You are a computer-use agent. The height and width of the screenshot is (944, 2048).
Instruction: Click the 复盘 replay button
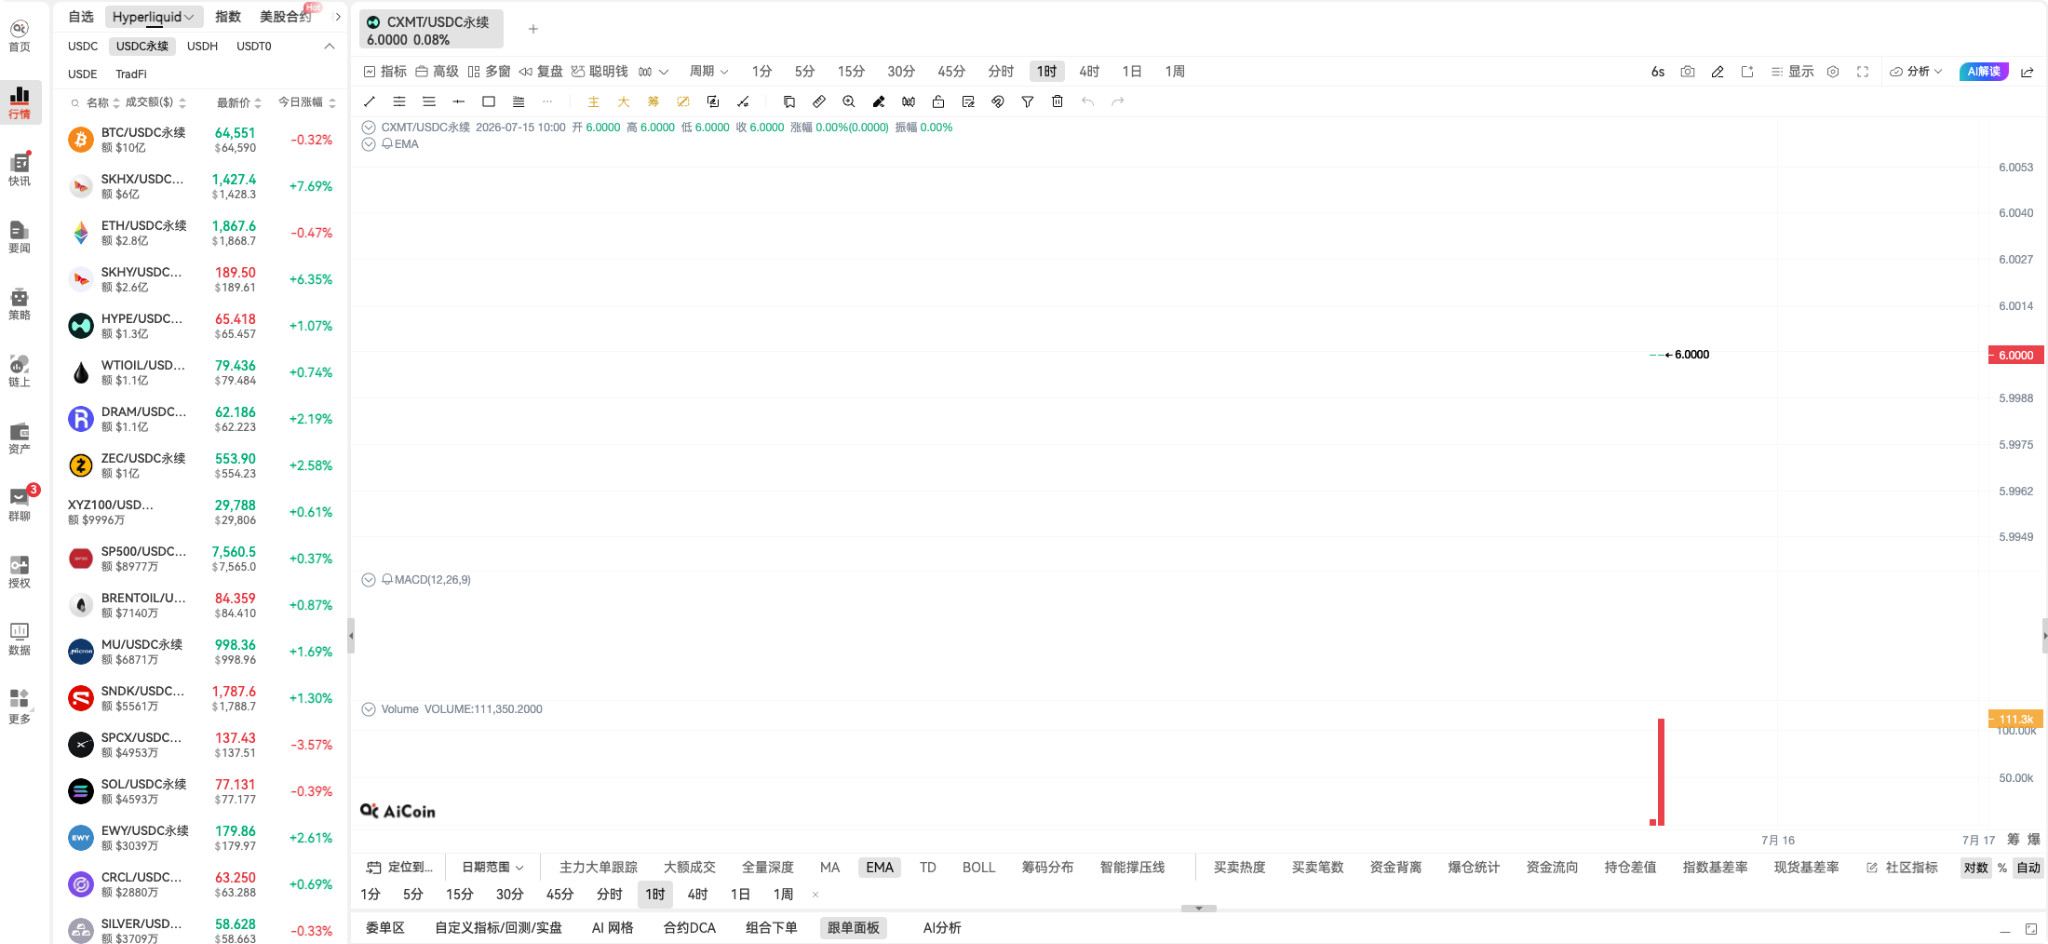coord(540,71)
